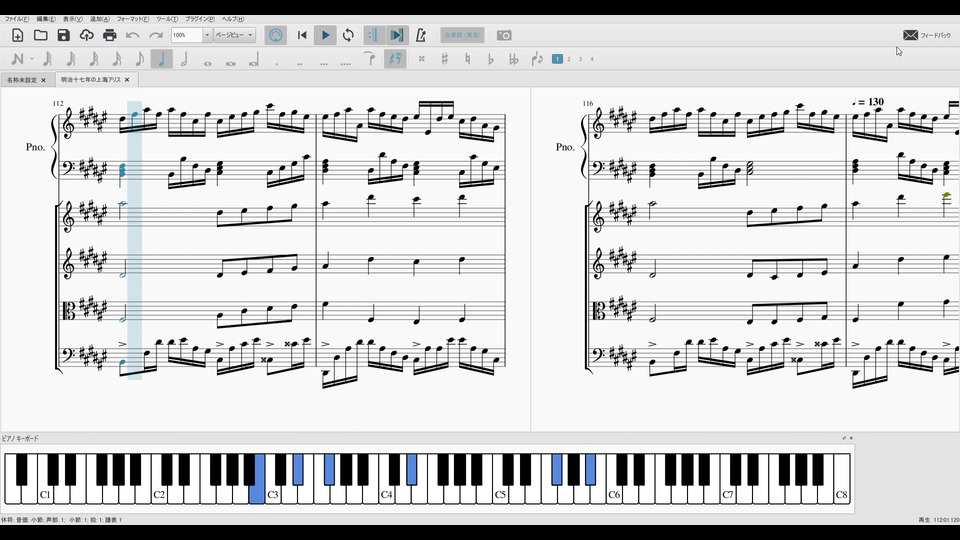Select voice 1
The height and width of the screenshot is (540, 960).
pos(557,59)
